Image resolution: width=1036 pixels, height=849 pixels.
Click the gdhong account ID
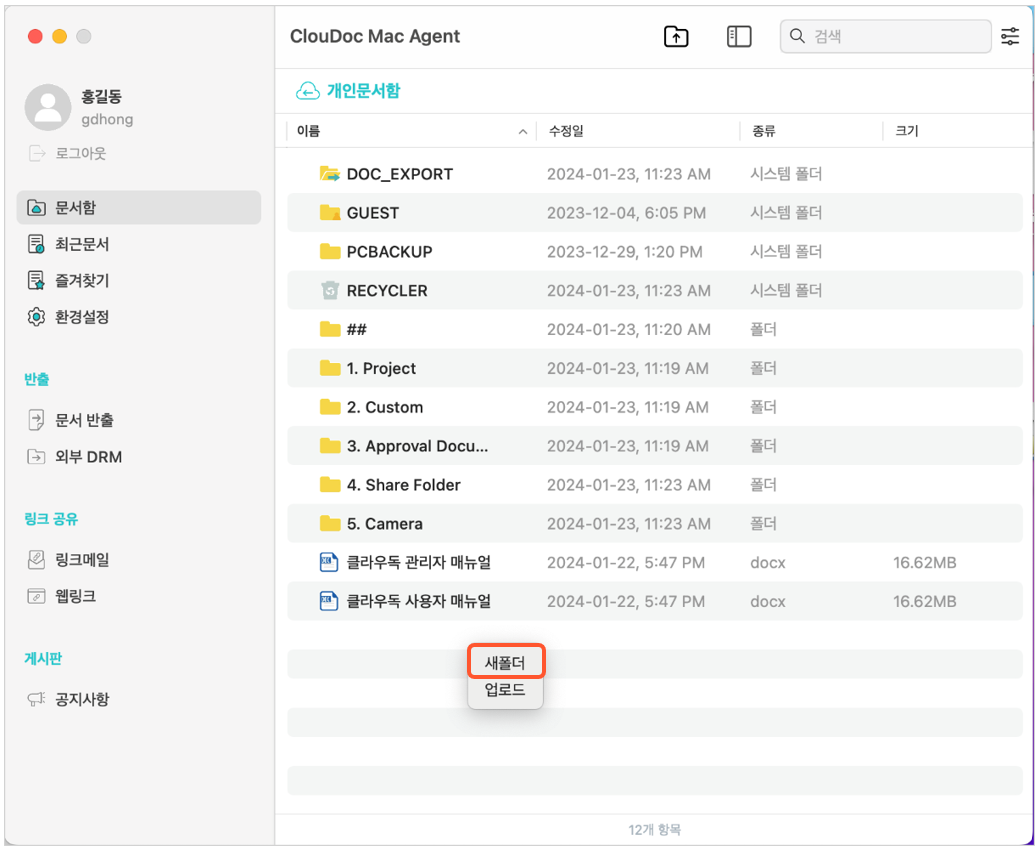coord(107,120)
